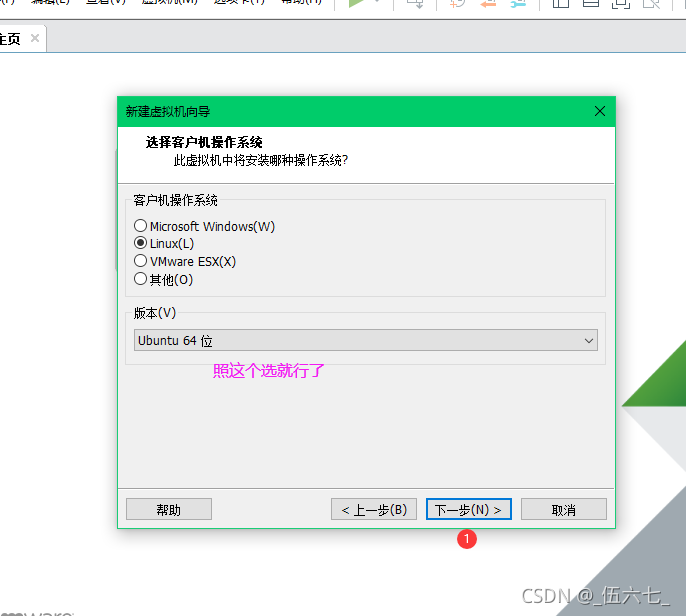Open help via the 帮助 button

(x=169, y=509)
